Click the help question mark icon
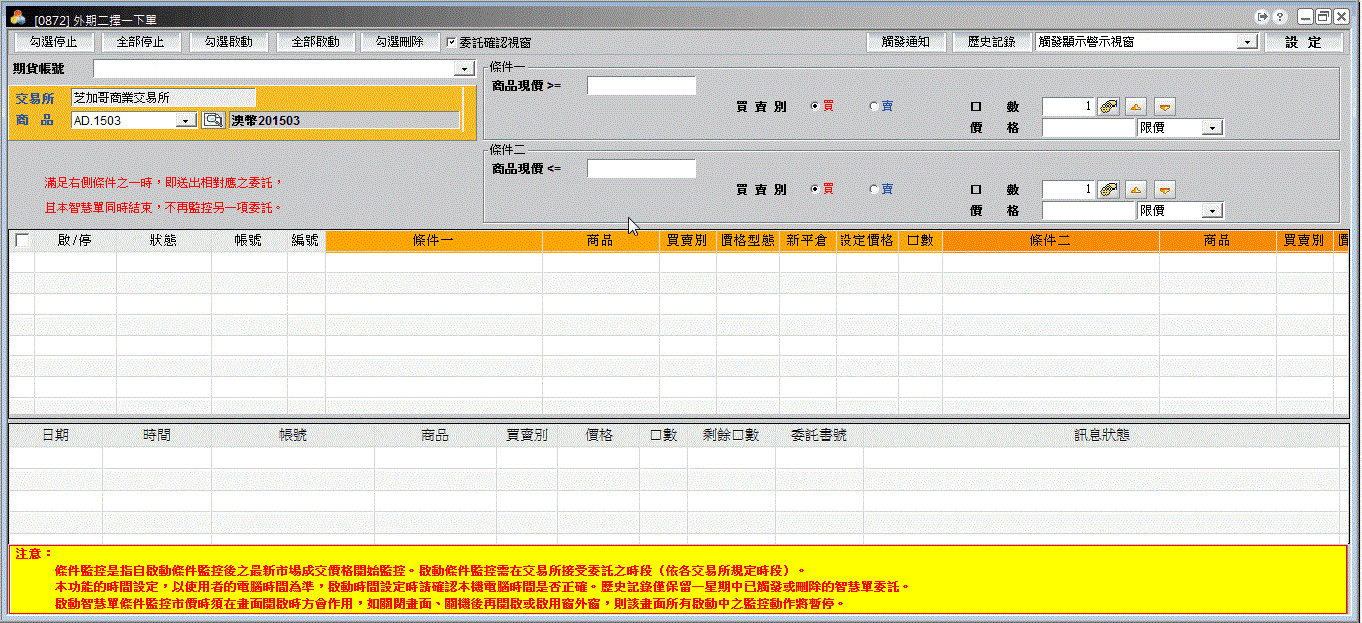Viewport: 1362px width, 623px height. 1279,17
